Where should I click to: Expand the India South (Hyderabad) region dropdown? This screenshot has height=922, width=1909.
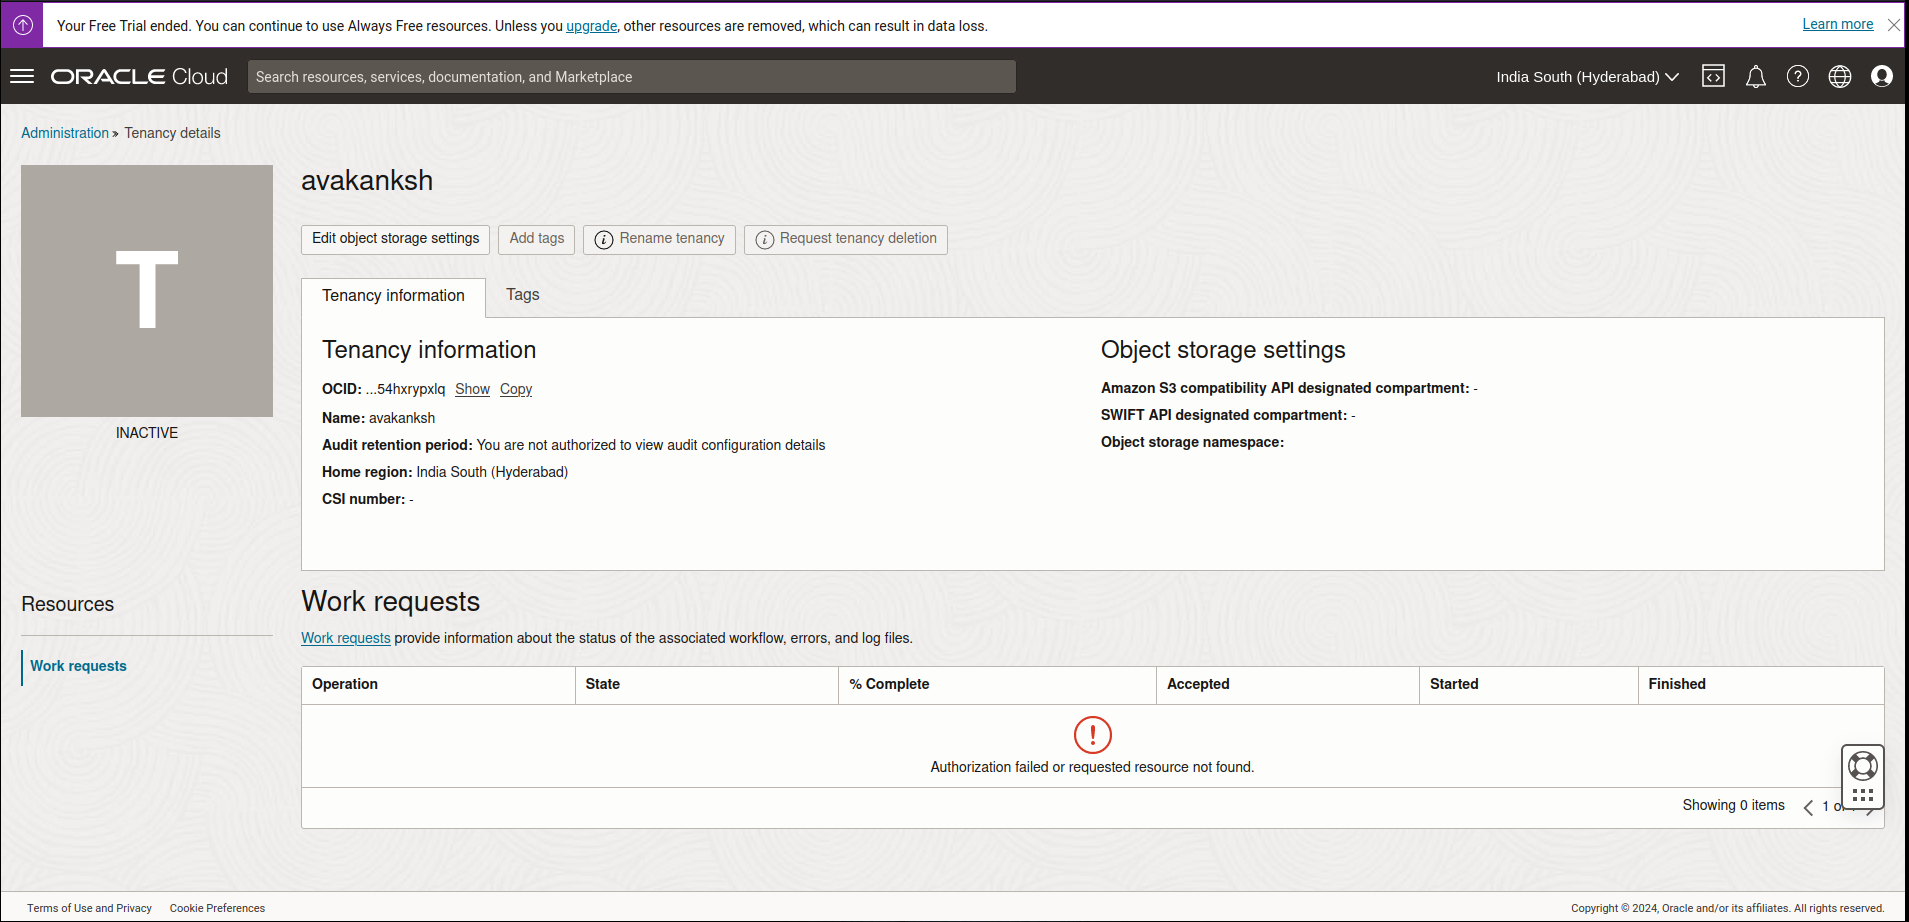[1586, 77]
